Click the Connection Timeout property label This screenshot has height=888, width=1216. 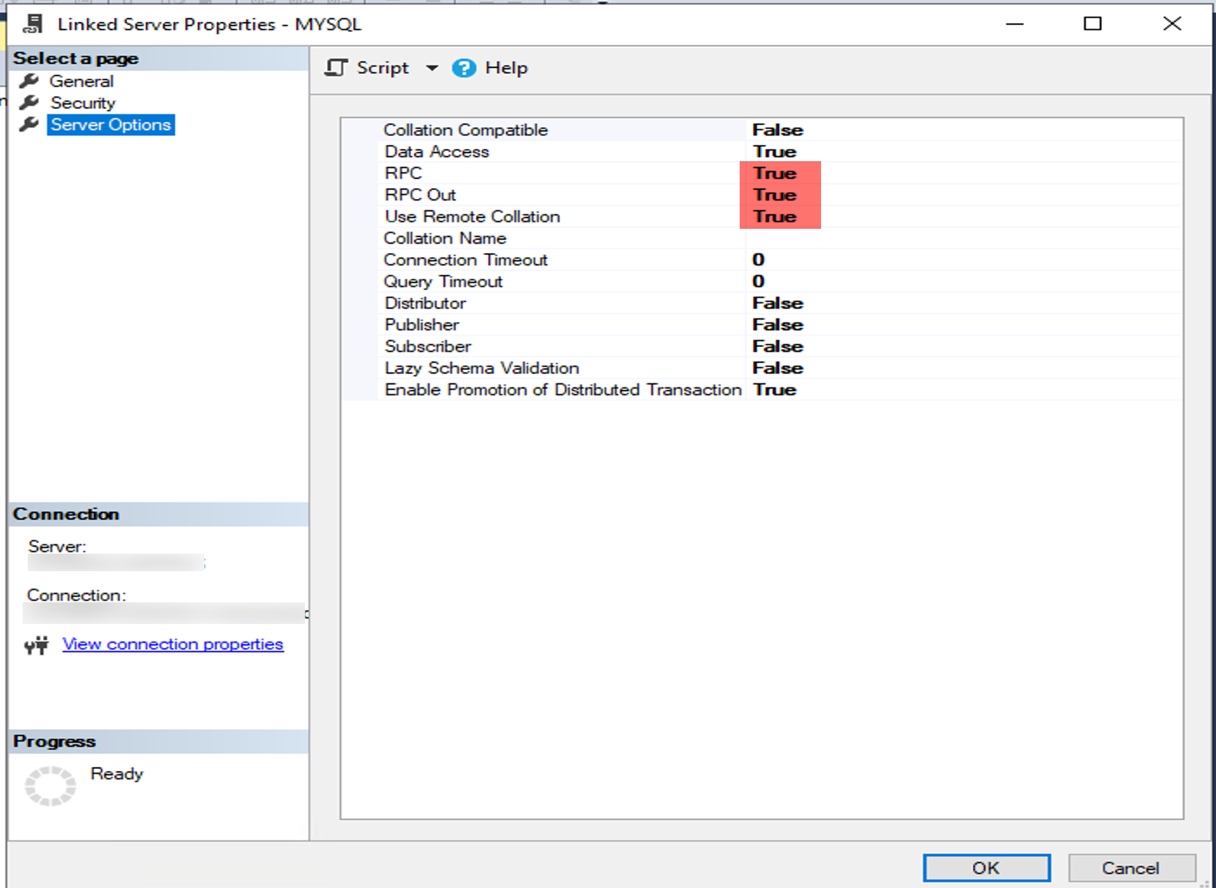pos(466,260)
